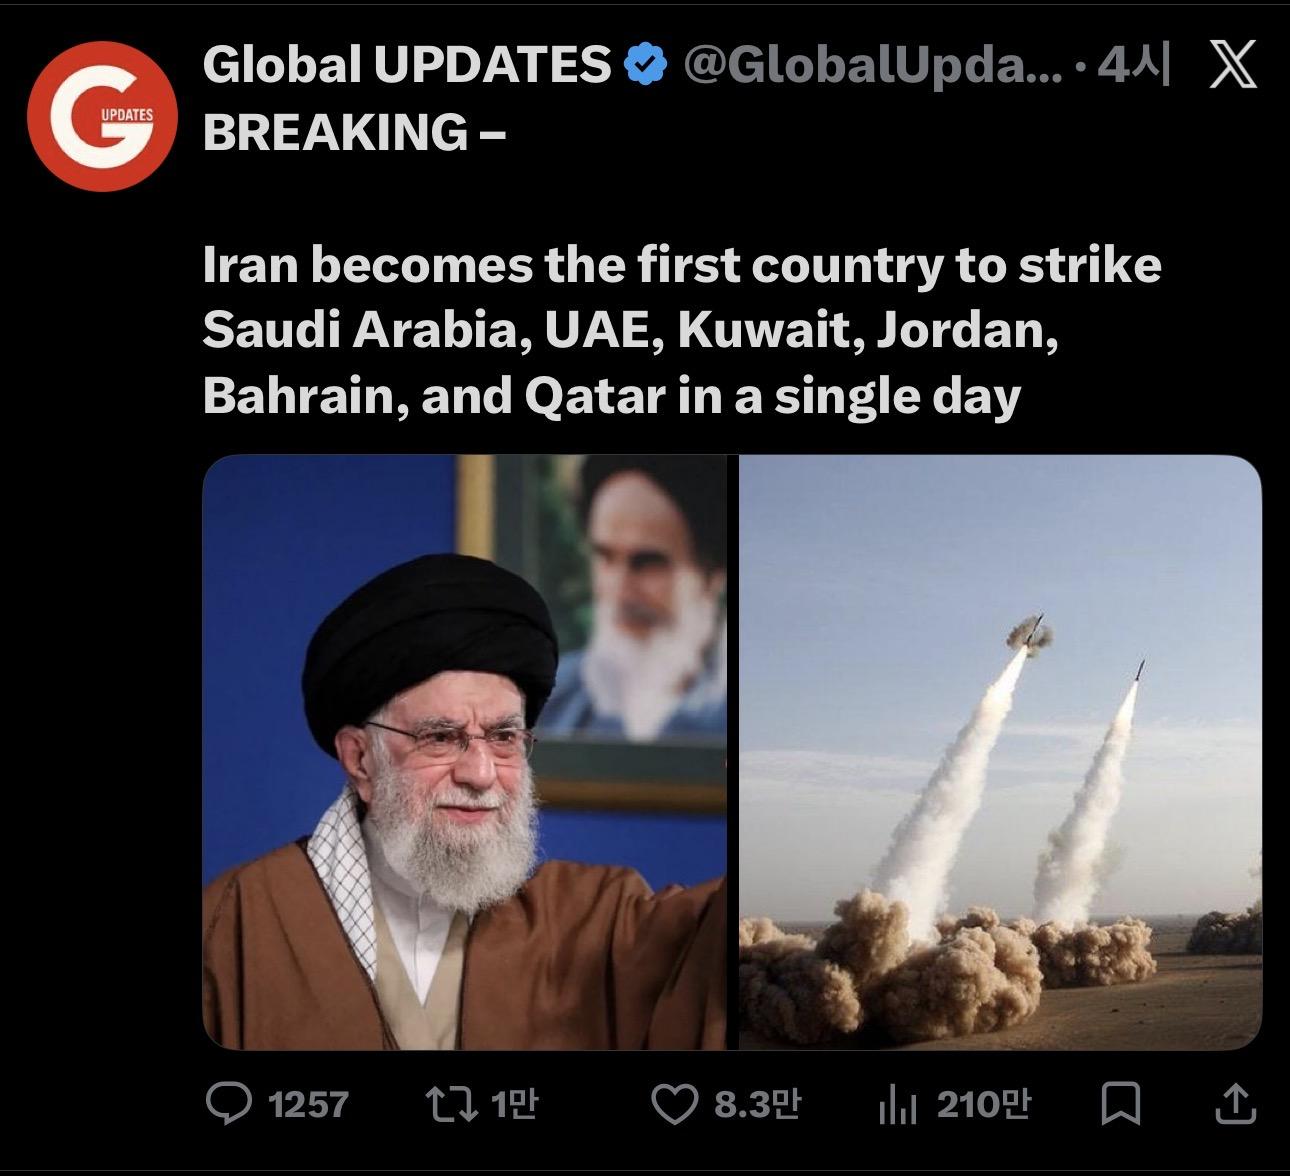Like the post with heart icon

675,1104
